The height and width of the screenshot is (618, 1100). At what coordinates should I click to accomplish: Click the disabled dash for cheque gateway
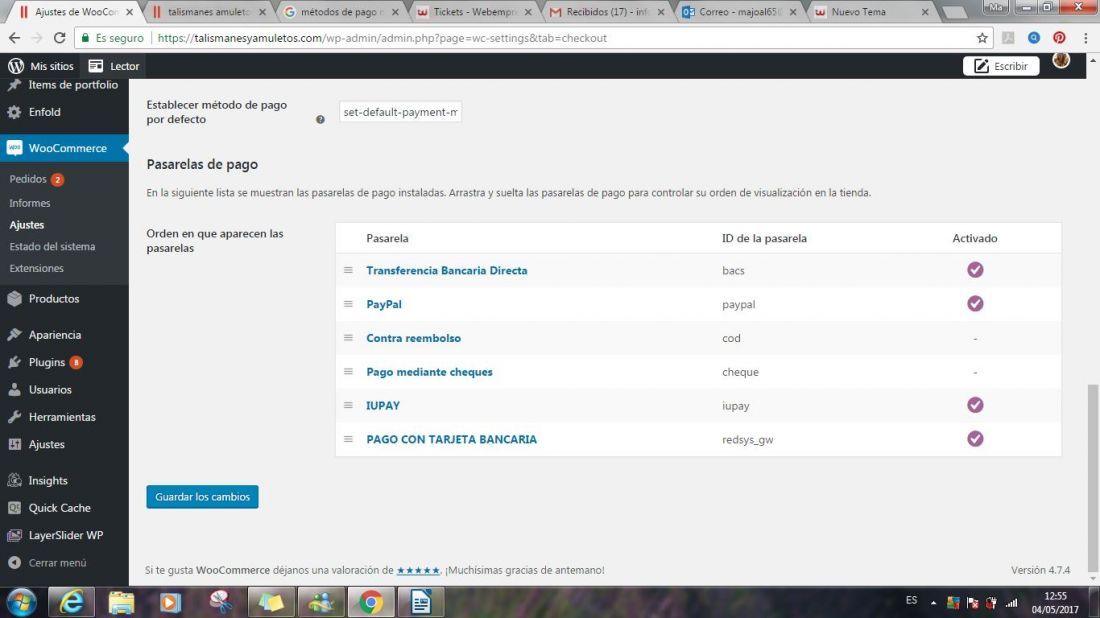click(x=975, y=372)
